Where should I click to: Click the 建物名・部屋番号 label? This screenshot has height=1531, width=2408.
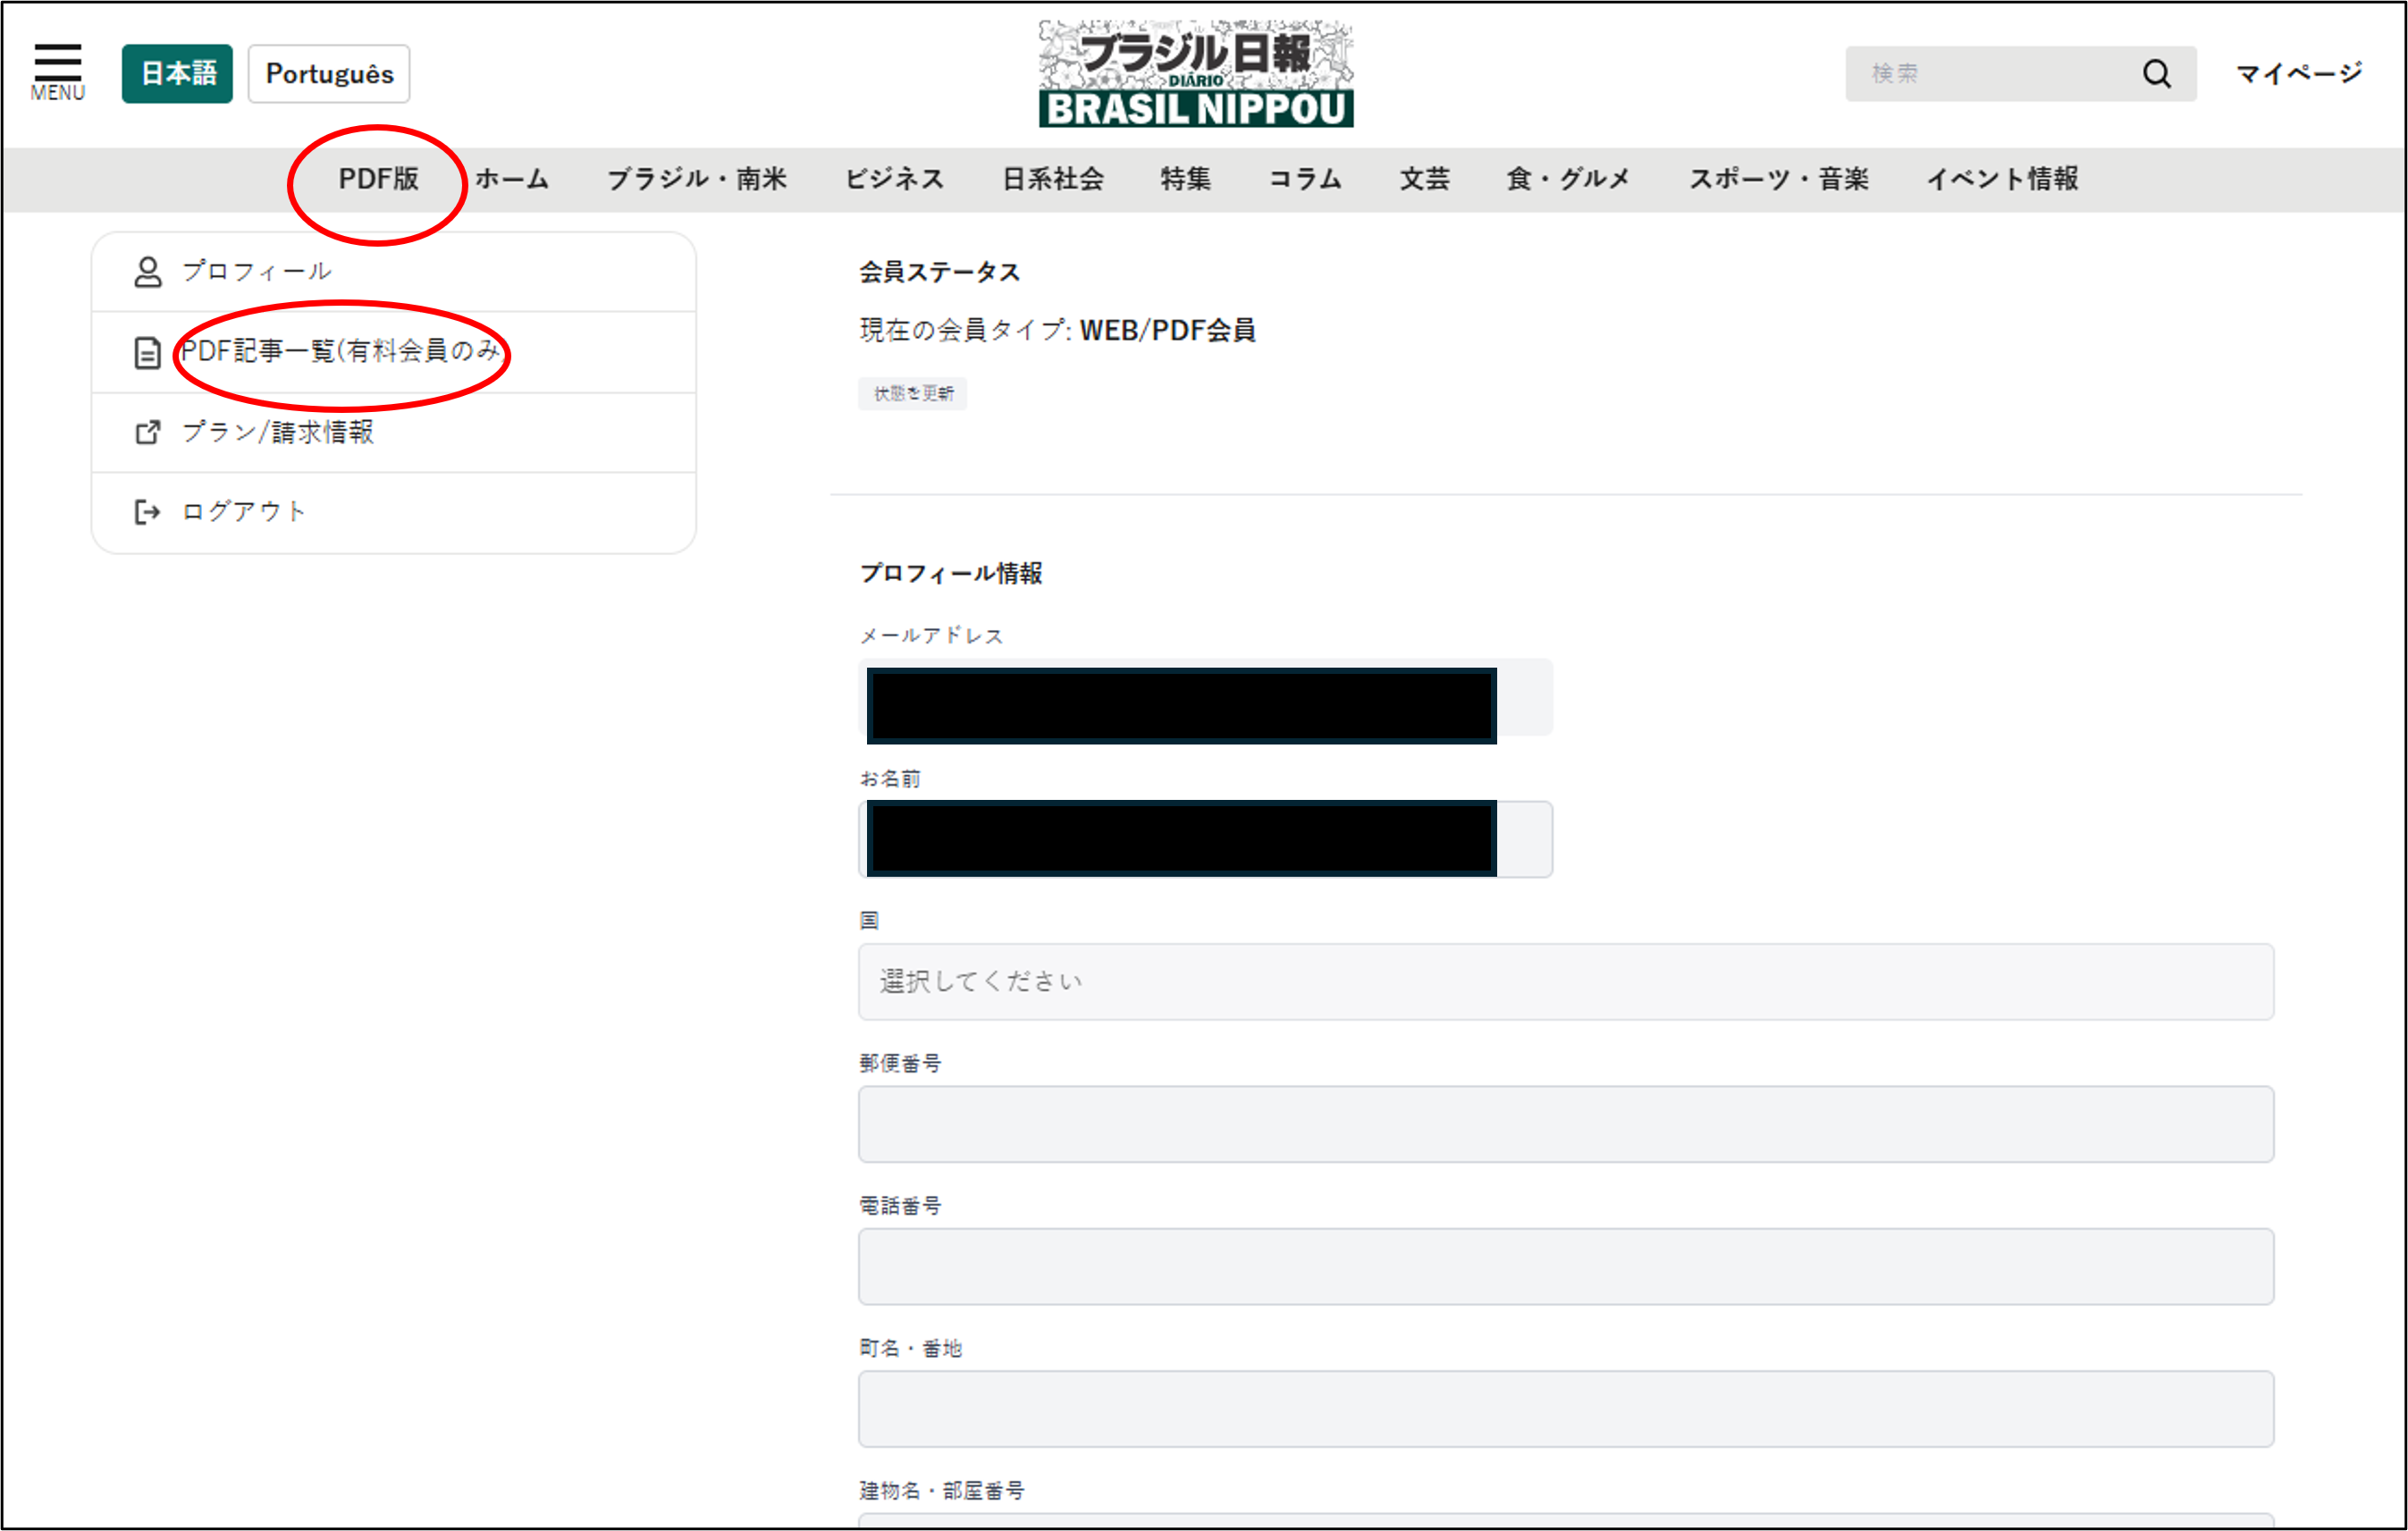pyautogui.click(x=942, y=1491)
